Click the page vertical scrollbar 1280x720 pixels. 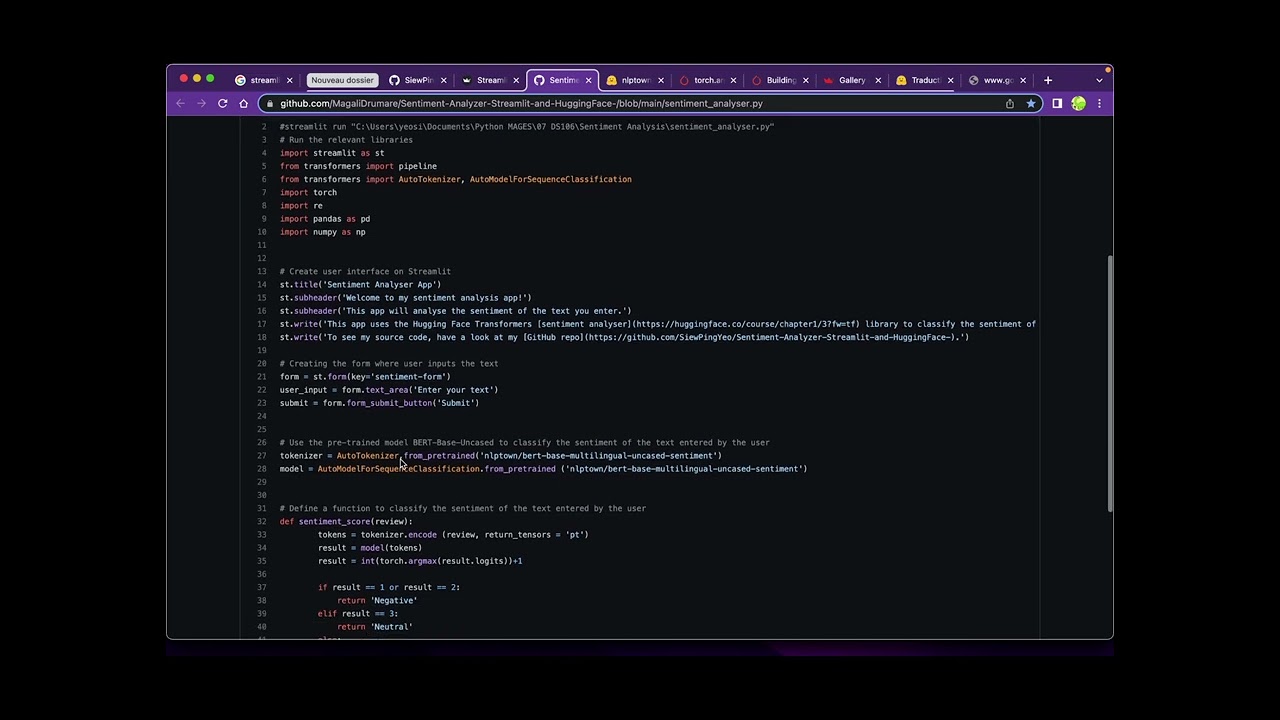pyautogui.click(x=1109, y=384)
